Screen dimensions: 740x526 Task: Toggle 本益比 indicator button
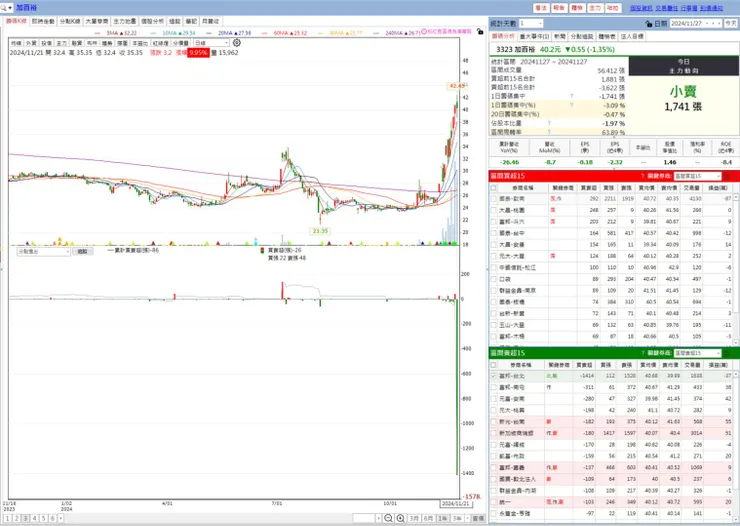tap(140, 43)
